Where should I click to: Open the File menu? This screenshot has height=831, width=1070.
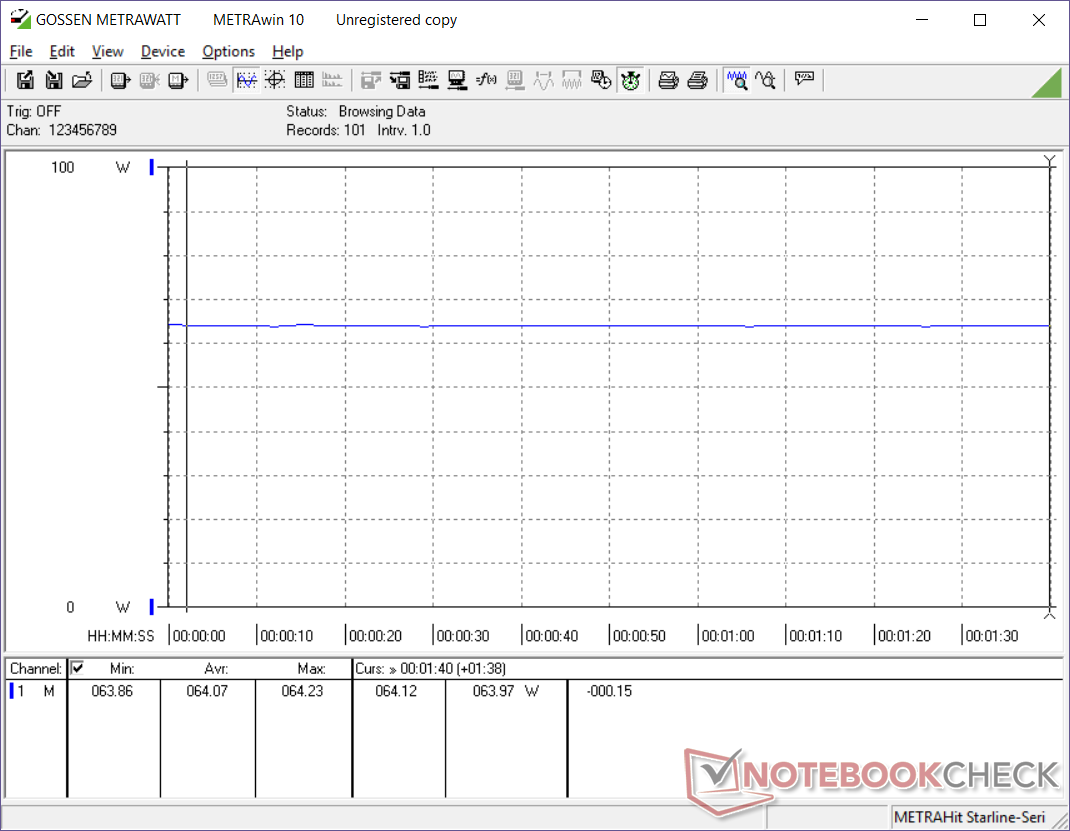pyautogui.click(x=20, y=51)
